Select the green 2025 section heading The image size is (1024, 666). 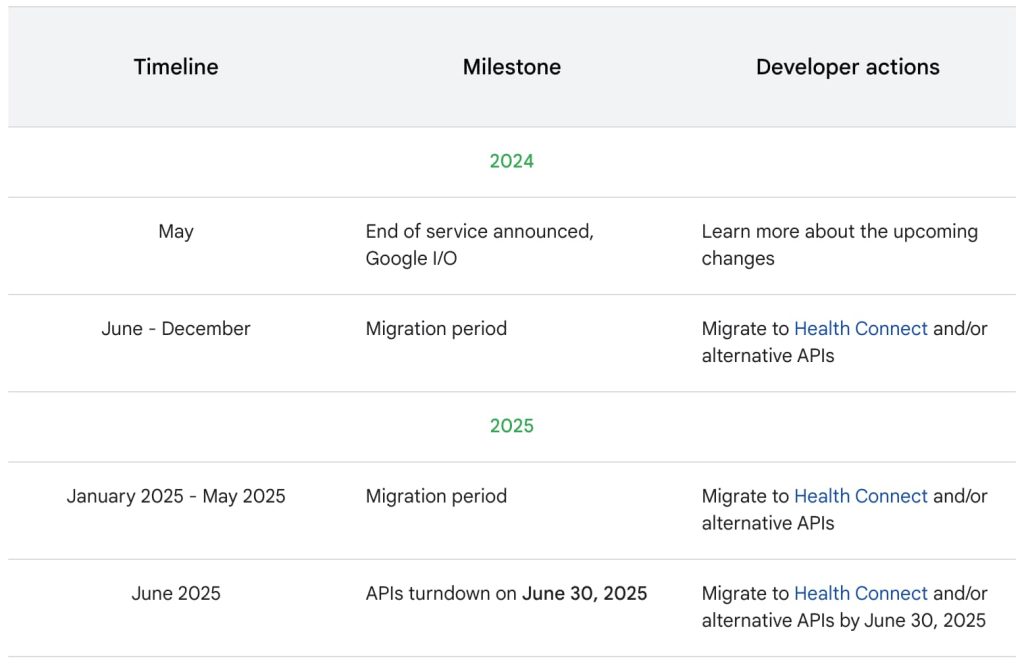point(511,426)
